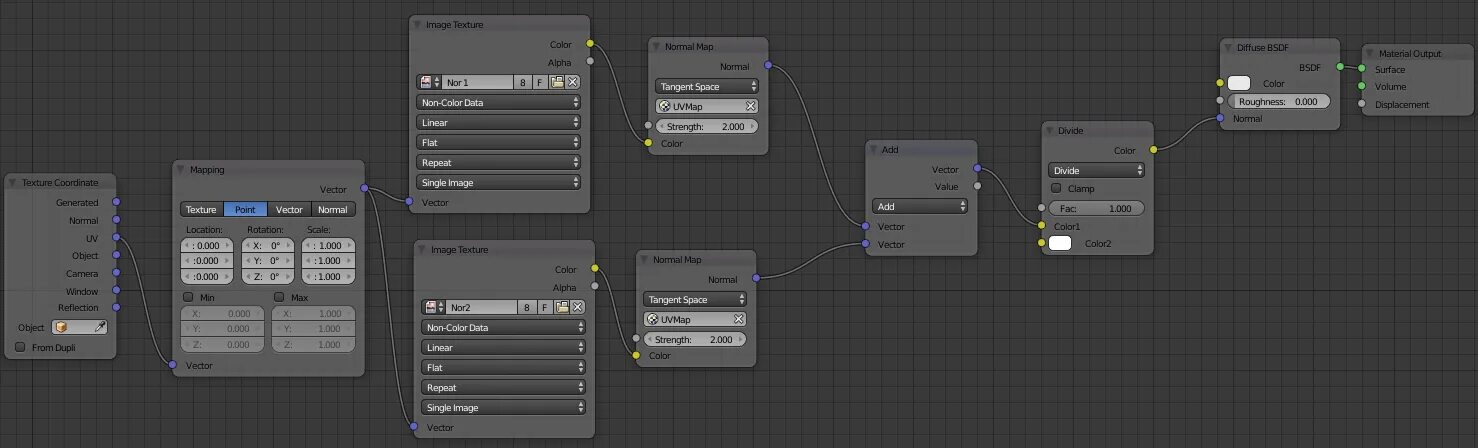Adjust Roughness slider in Diffuse BSDF

(1280, 101)
